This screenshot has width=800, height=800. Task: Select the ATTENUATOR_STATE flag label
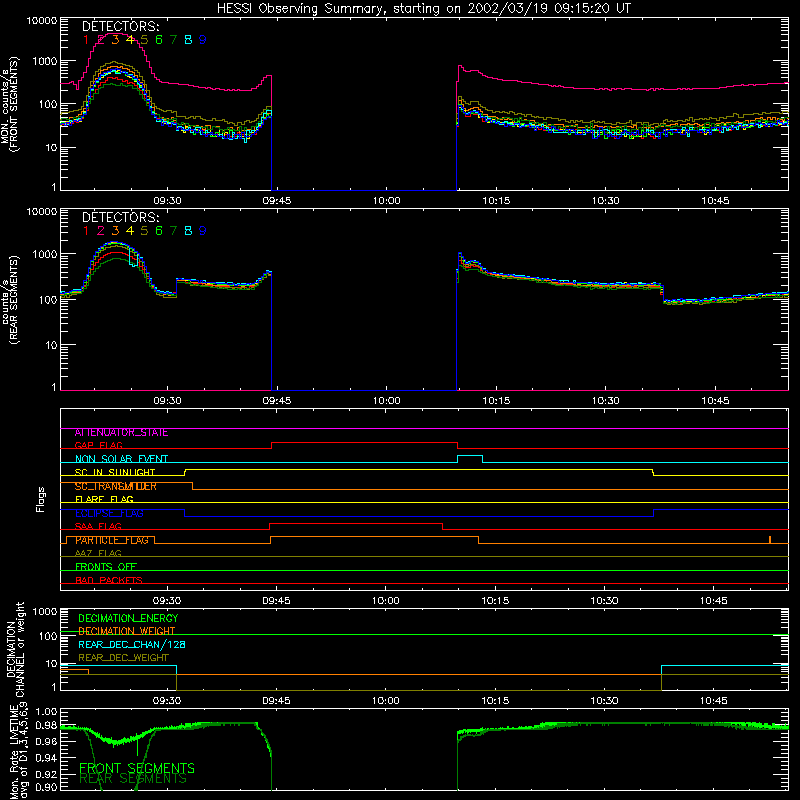tap(121, 433)
